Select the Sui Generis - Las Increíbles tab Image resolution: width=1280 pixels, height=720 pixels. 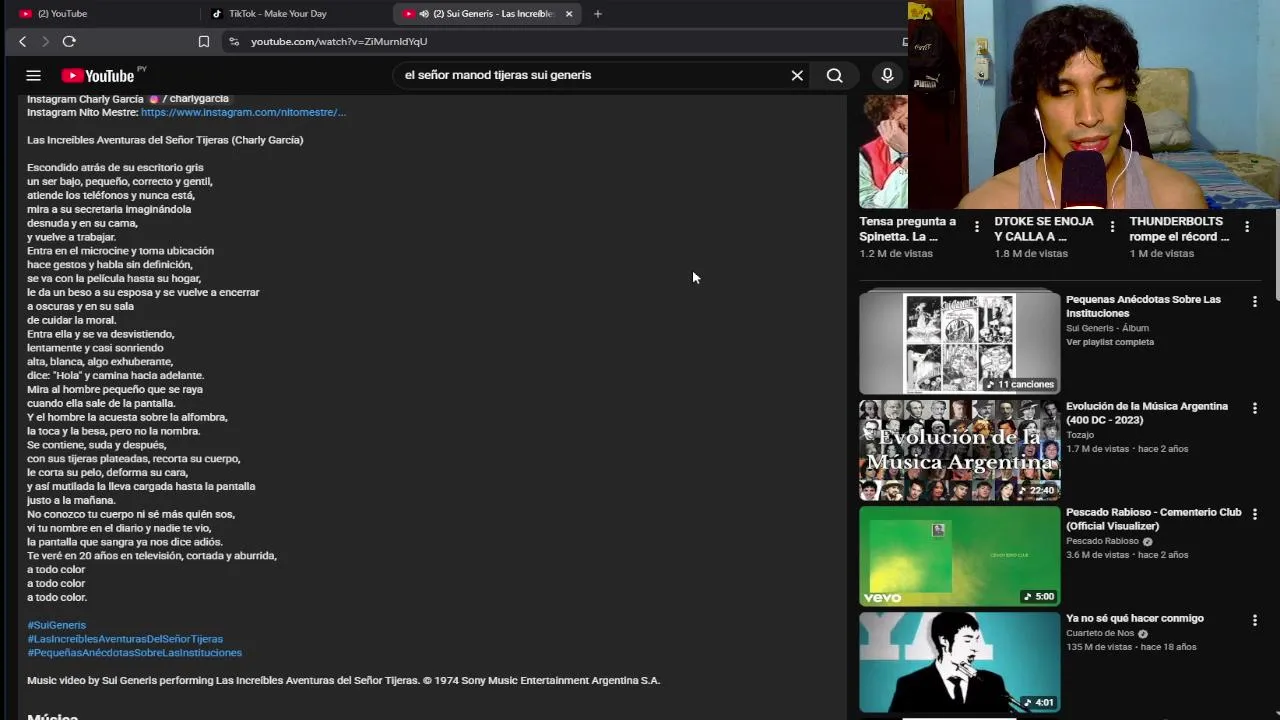coord(485,13)
